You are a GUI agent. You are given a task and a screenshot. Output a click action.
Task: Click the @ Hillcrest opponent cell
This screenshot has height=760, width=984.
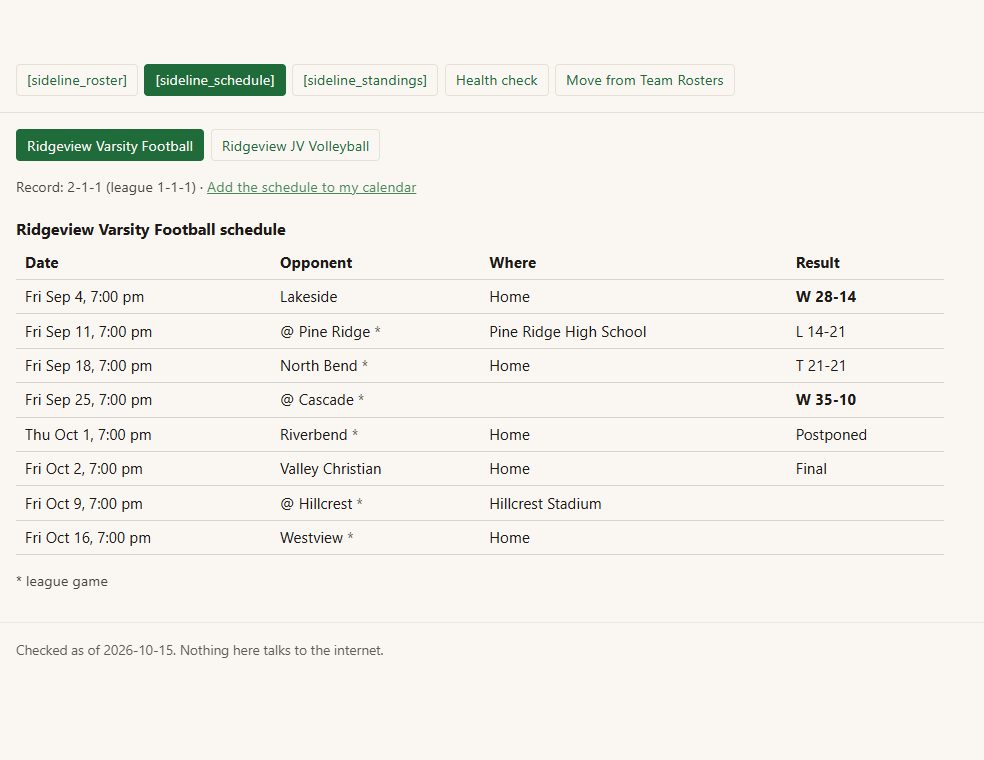(321, 504)
